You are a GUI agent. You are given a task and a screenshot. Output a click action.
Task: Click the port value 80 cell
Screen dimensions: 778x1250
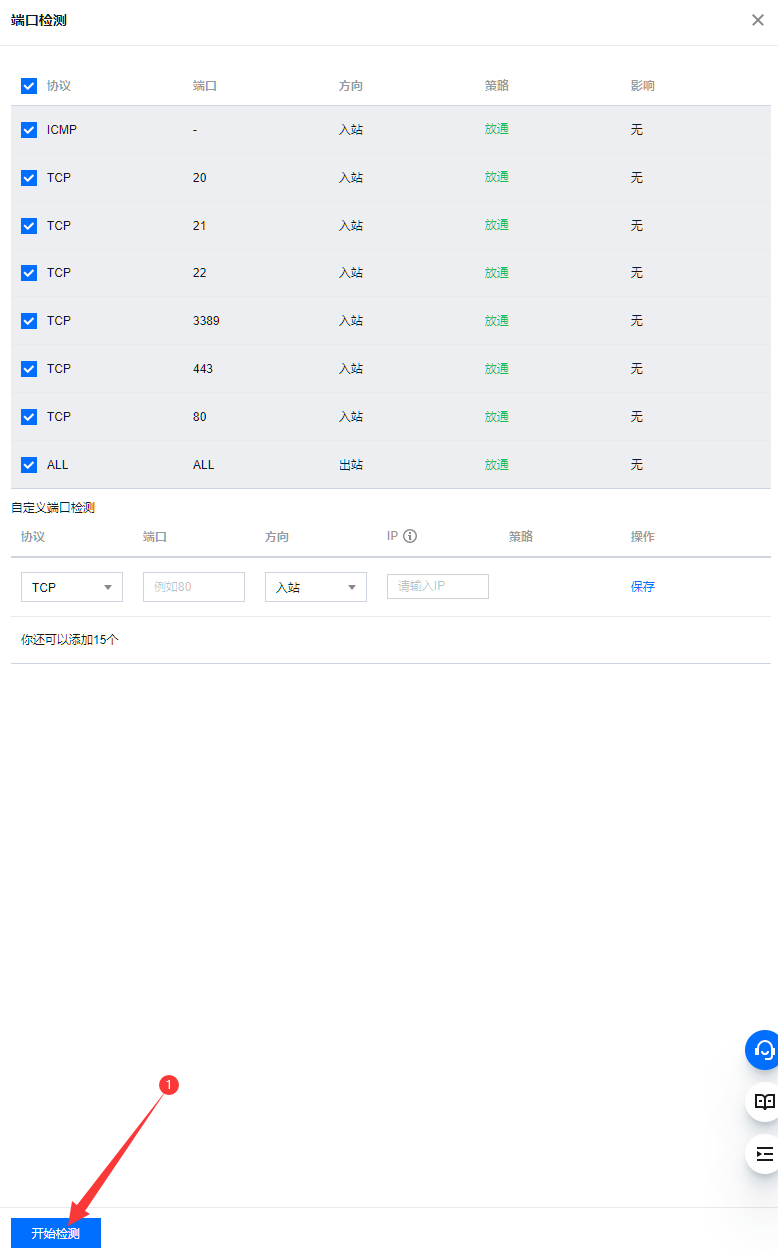200,417
